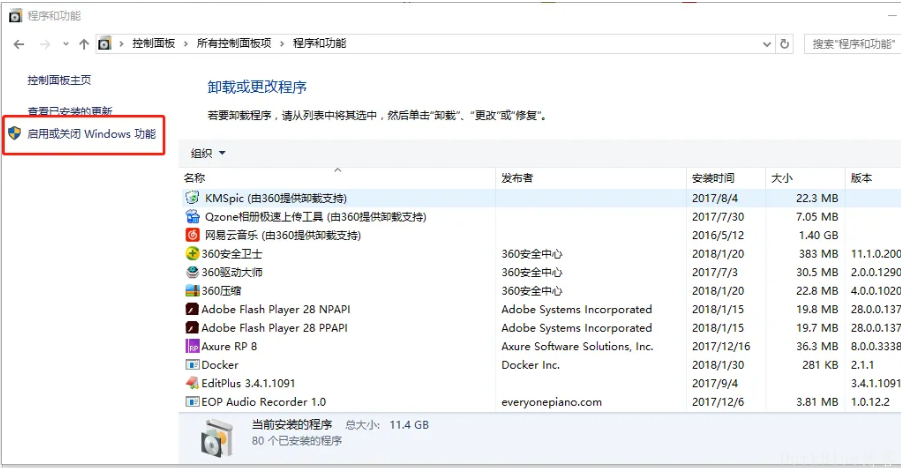Select 360安全卫士 program name
This screenshot has width=901, height=468.
click(232, 254)
